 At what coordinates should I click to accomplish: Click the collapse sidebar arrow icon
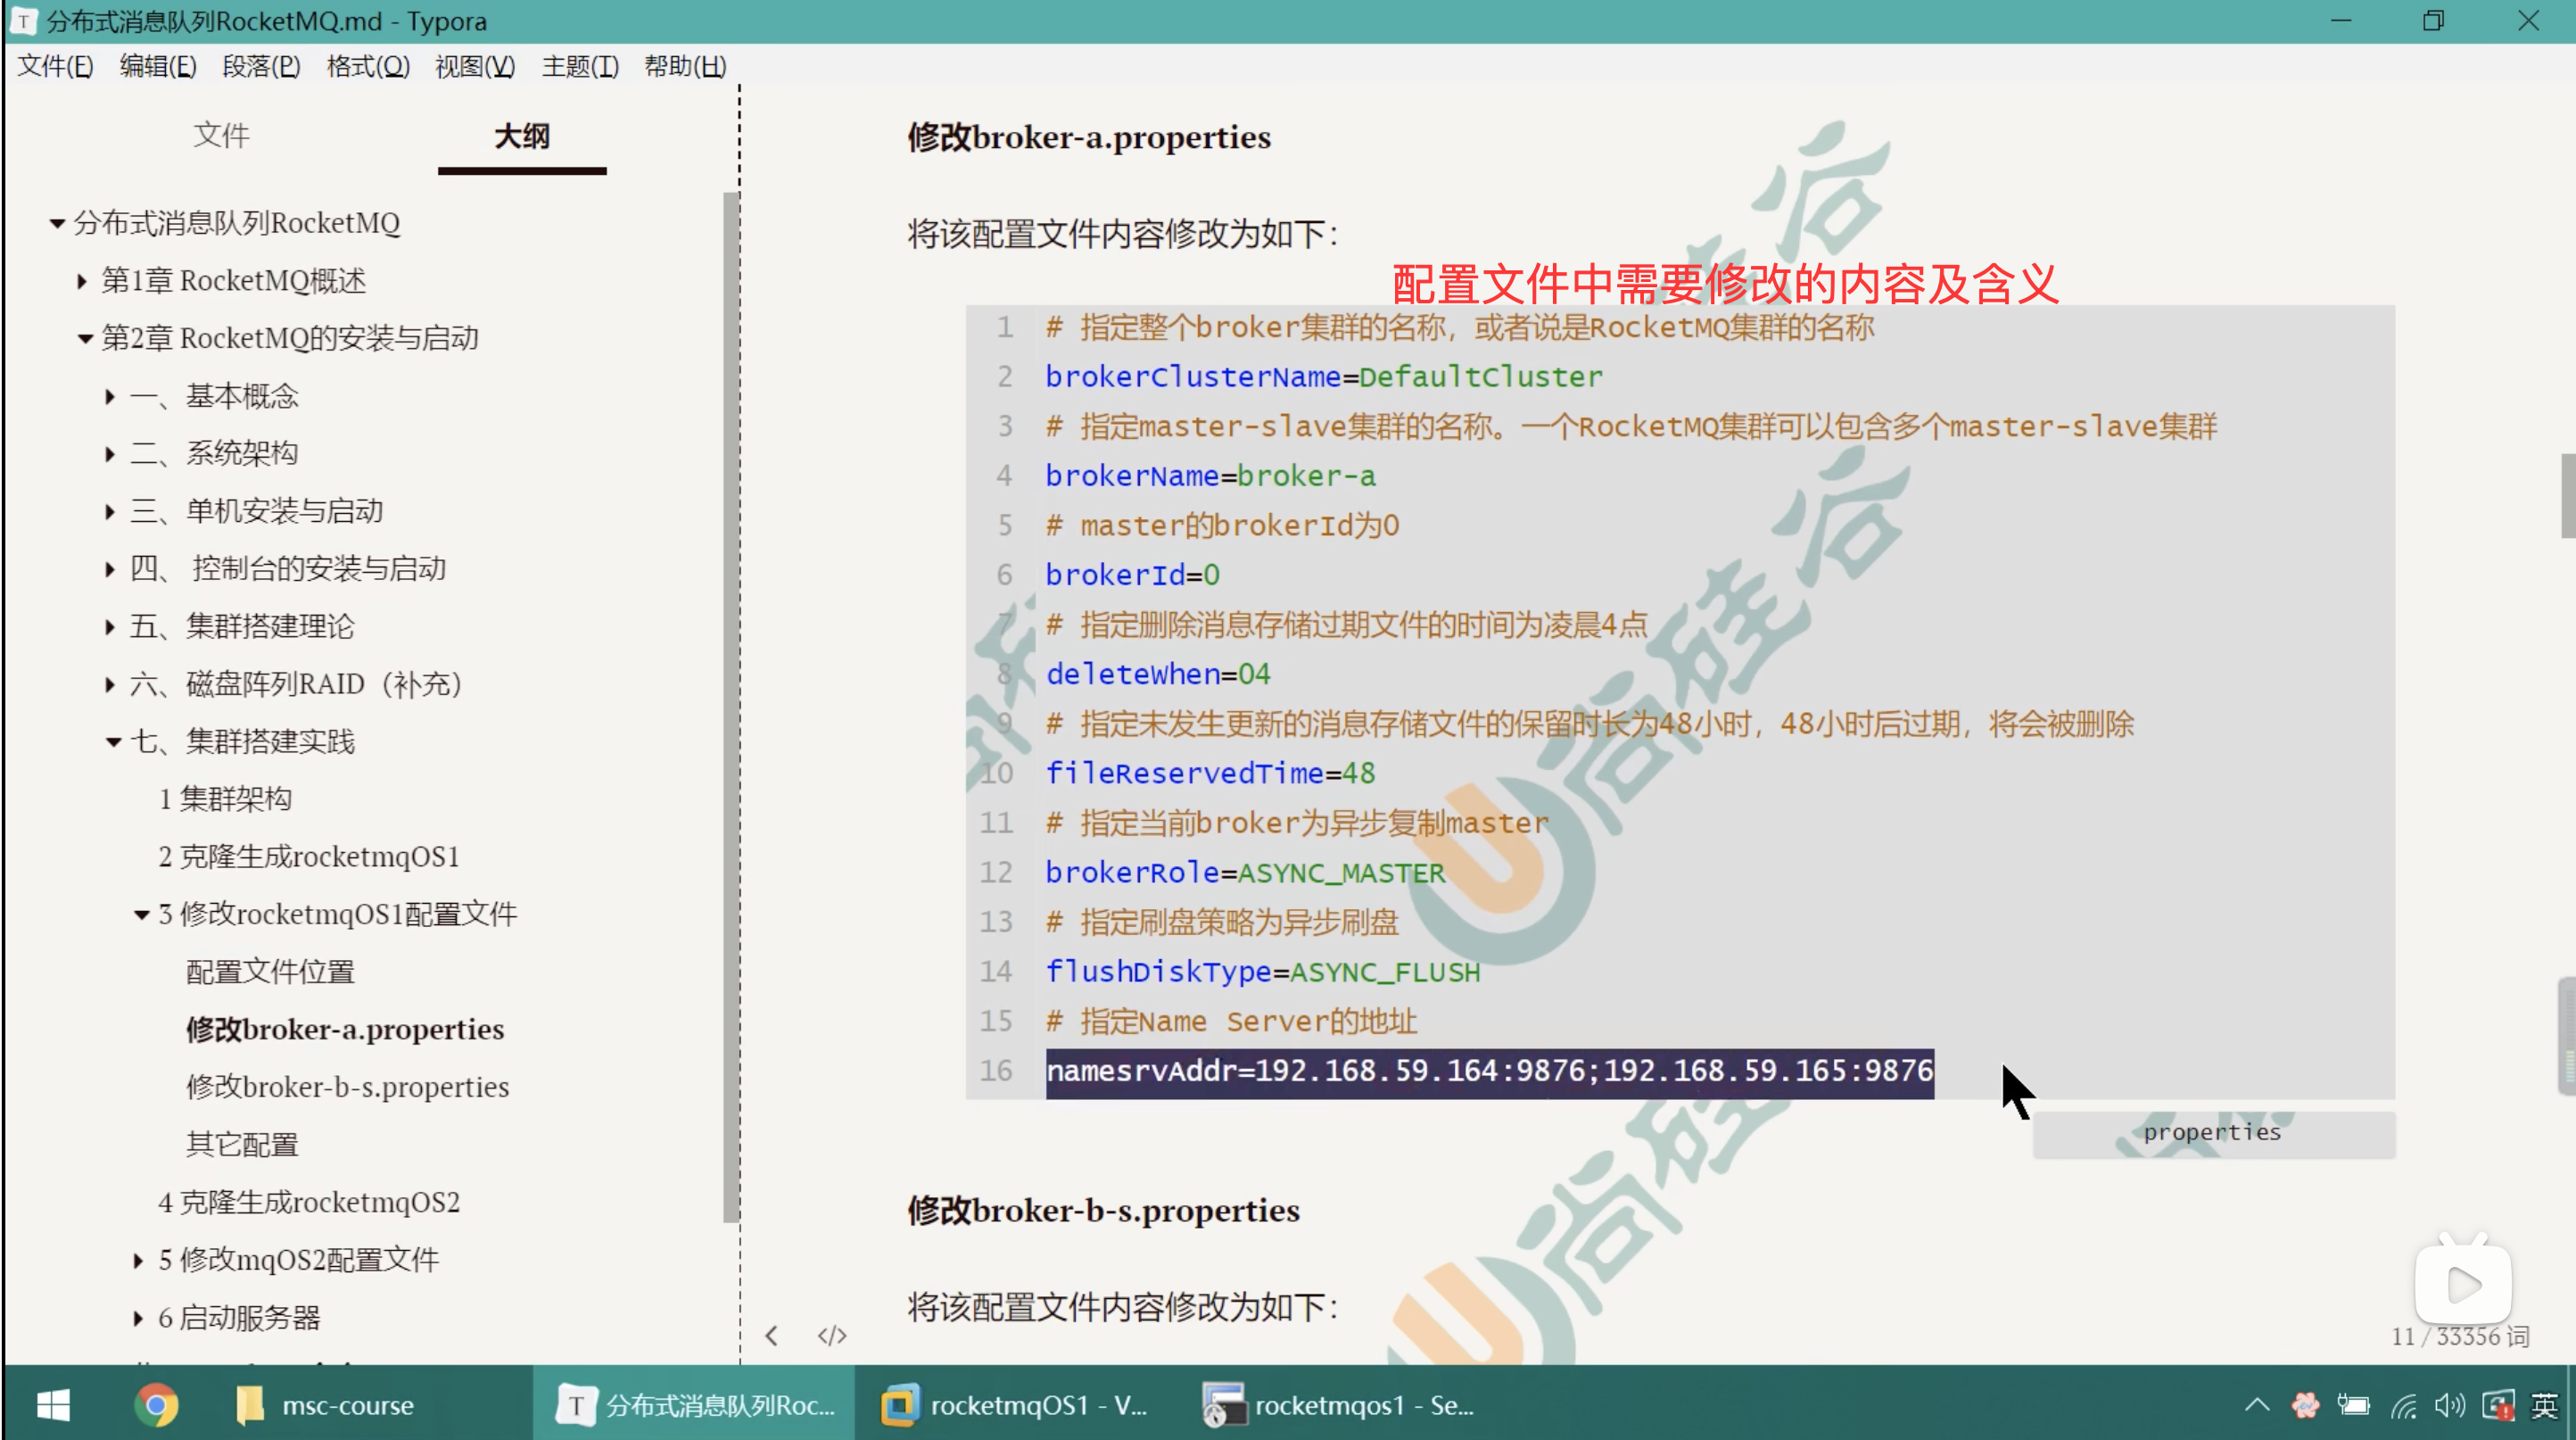(771, 1336)
